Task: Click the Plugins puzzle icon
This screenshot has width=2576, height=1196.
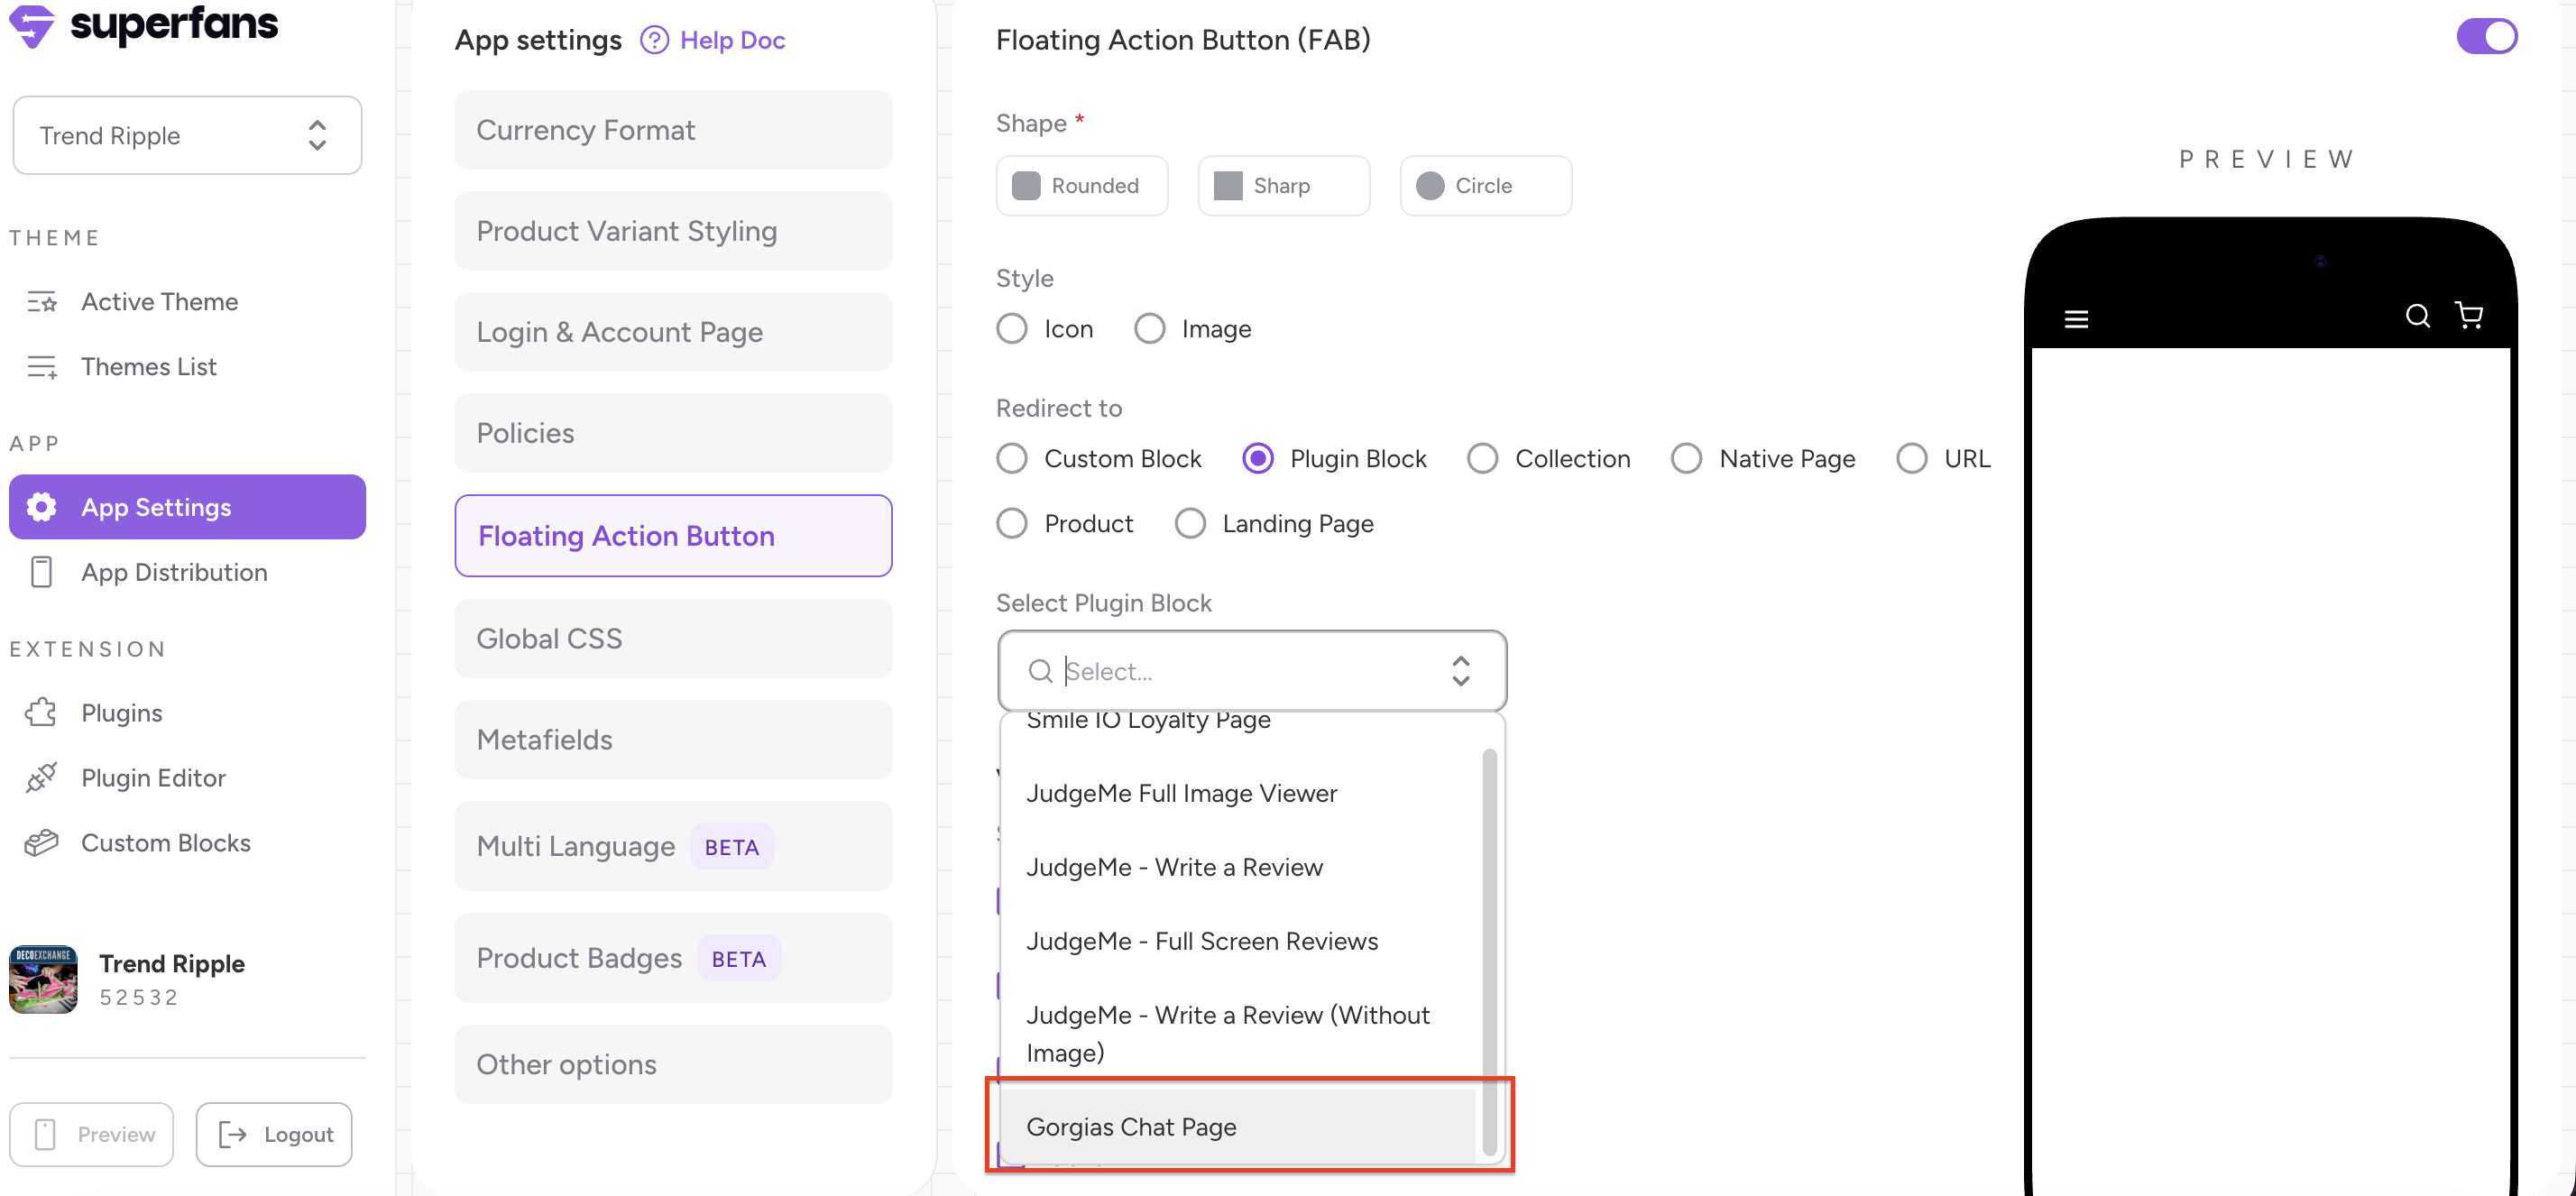Action: (41, 713)
